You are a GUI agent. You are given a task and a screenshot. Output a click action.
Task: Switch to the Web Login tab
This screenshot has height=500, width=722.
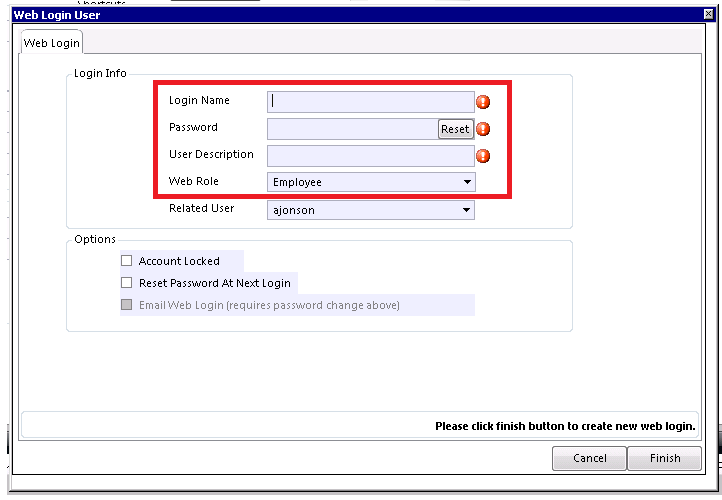[x=51, y=43]
